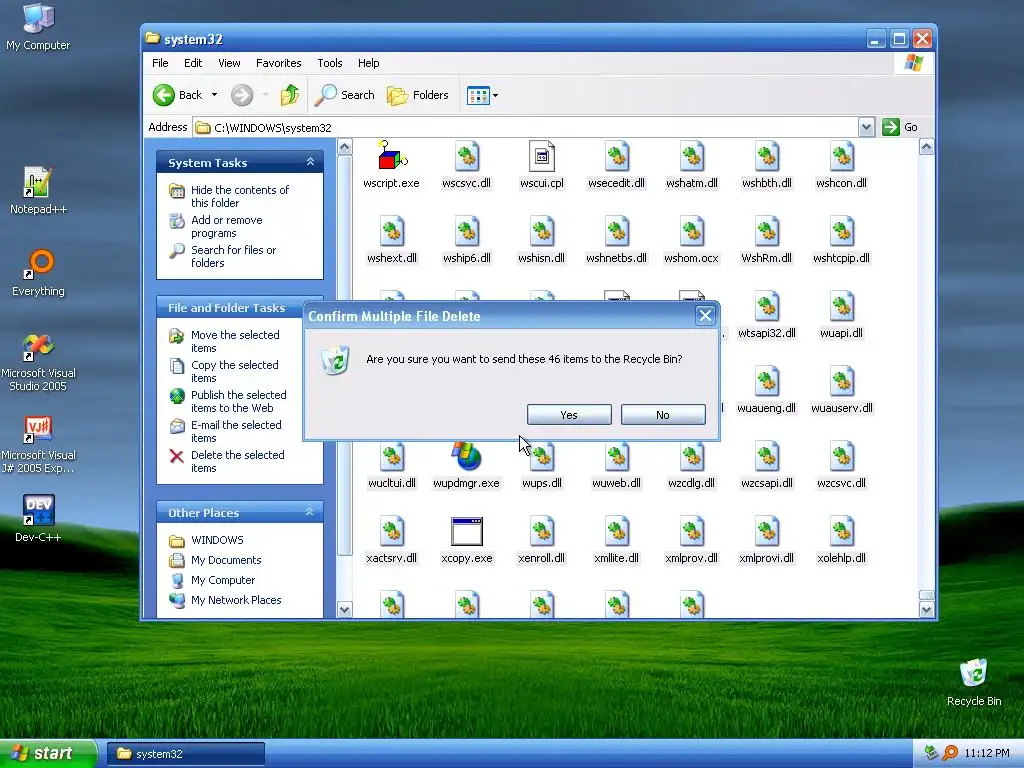Select the wzcsvc.dll file icon
The image size is (1024, 768).
coord(842,456)
